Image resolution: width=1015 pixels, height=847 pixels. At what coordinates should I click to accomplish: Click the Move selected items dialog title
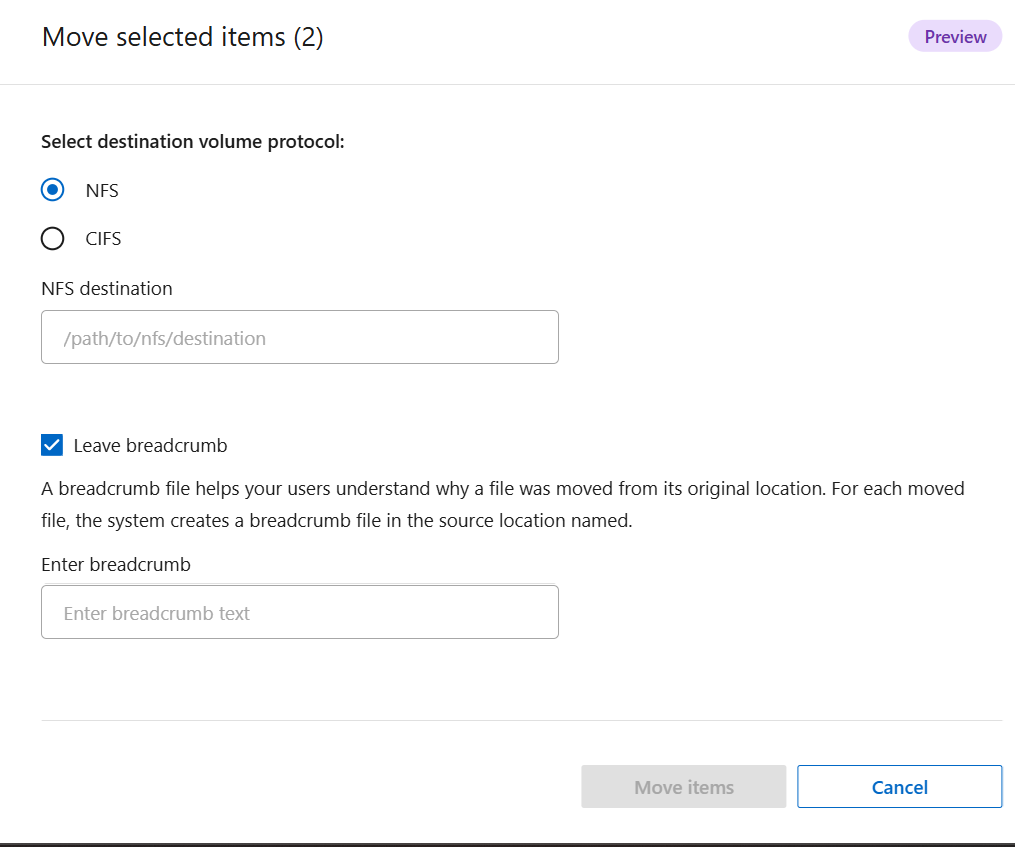click(182, 37)
